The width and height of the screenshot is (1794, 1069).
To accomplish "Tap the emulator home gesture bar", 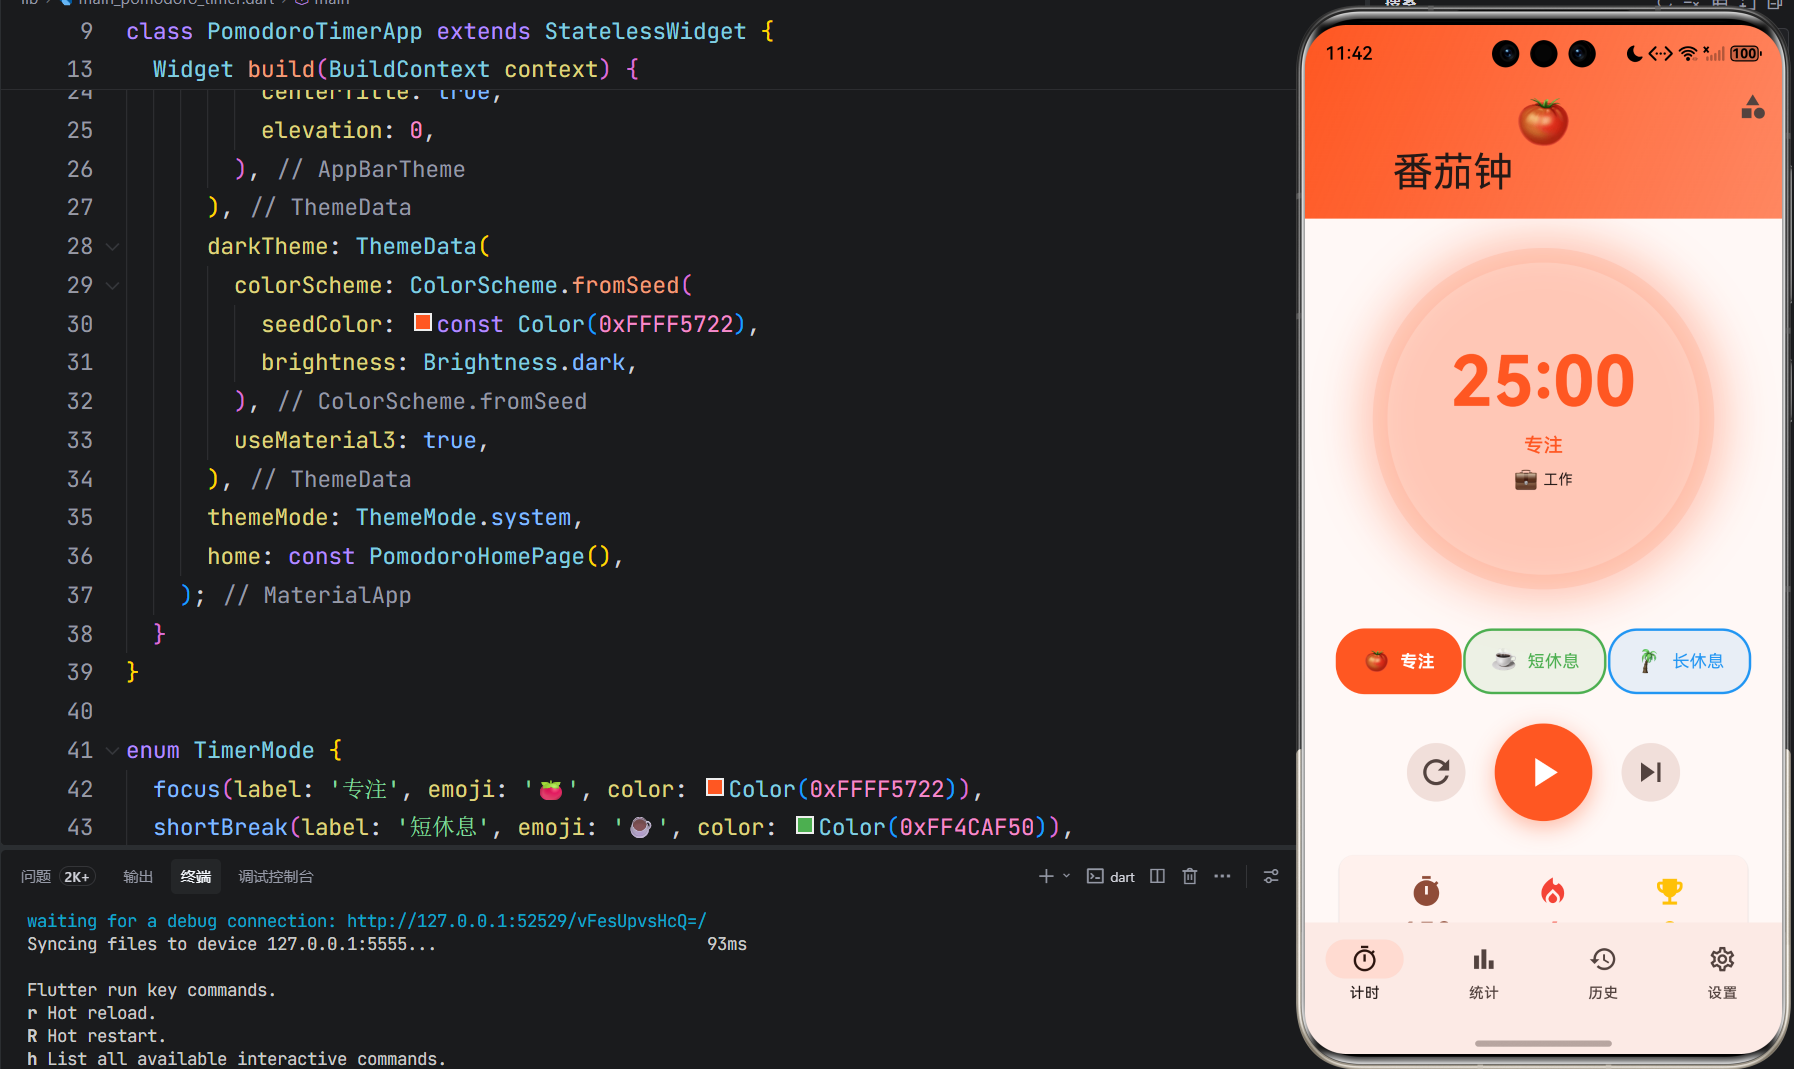I will (1543, 1043).
